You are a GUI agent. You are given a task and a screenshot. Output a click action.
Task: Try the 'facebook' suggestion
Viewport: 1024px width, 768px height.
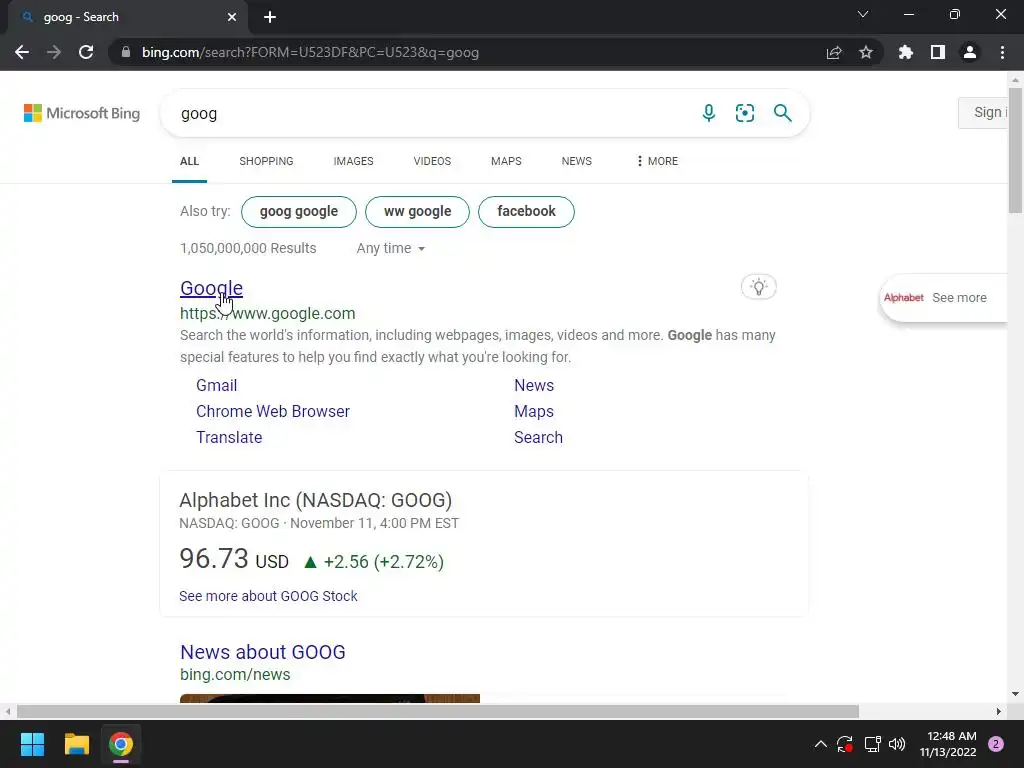526,212
